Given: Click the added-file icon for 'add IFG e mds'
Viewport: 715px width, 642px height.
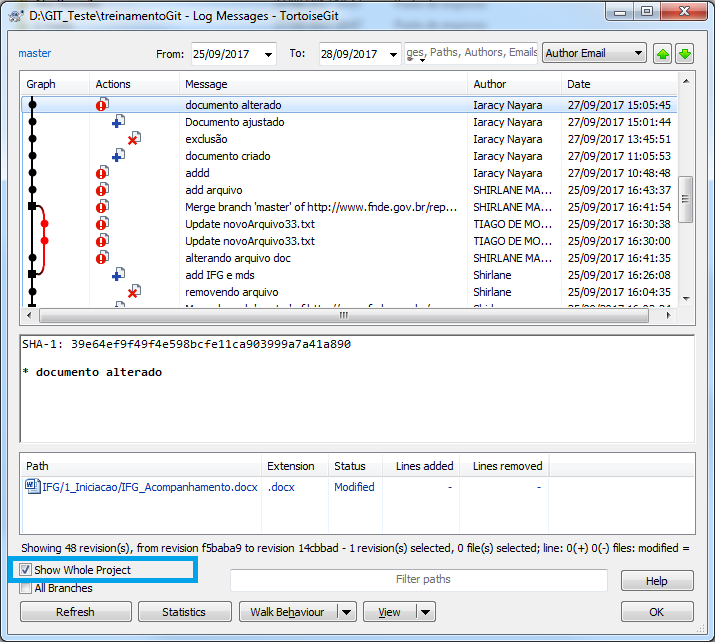Looking at the screenshot, I should point(118,275).
